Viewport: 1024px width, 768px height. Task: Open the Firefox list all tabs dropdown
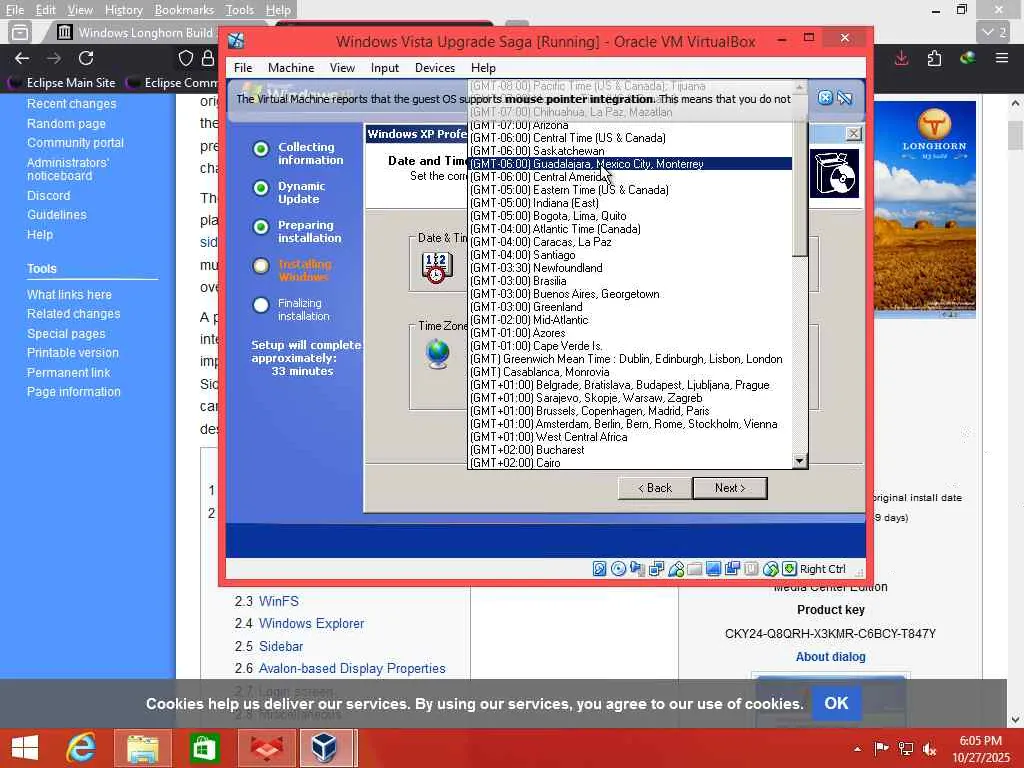click(993, 32)
